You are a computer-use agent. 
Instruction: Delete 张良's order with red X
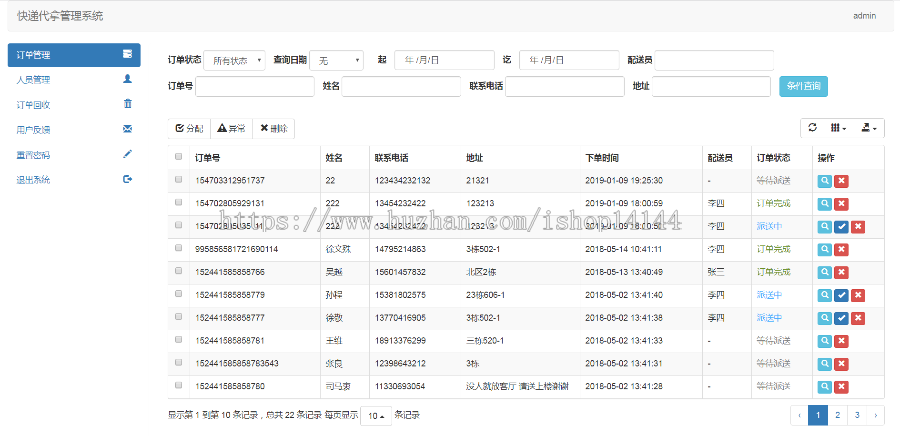[x=841, y=364]
